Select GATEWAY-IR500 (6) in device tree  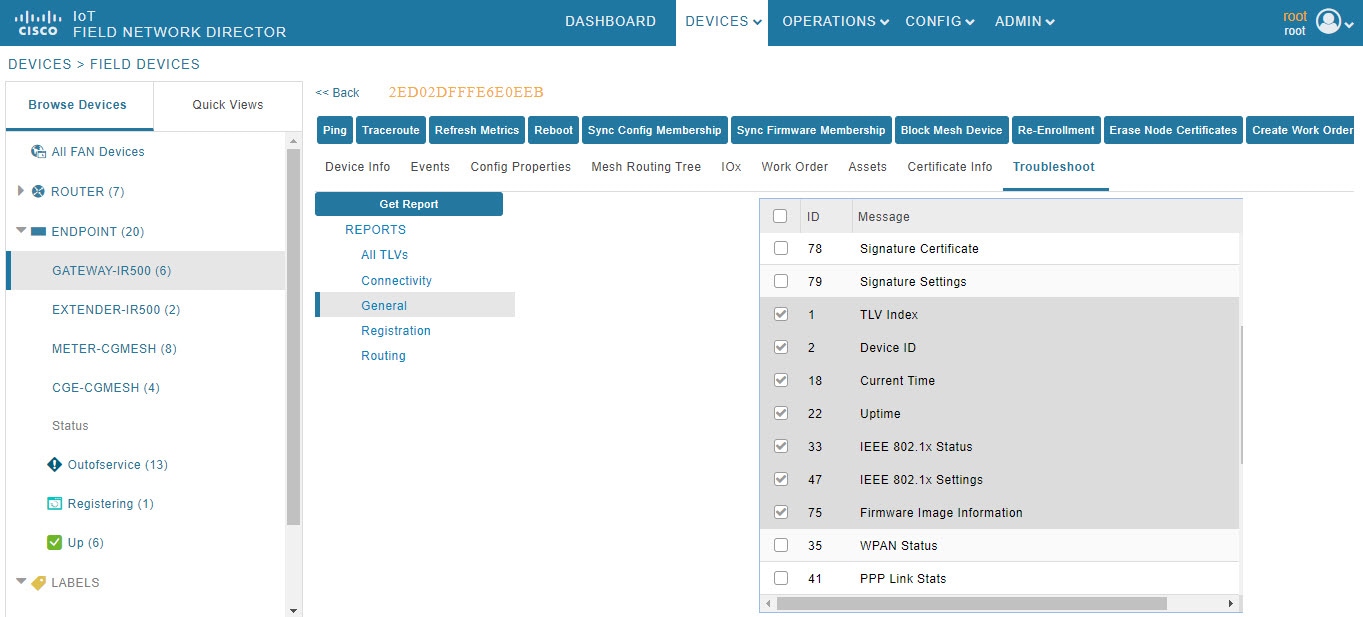[146, 271]
